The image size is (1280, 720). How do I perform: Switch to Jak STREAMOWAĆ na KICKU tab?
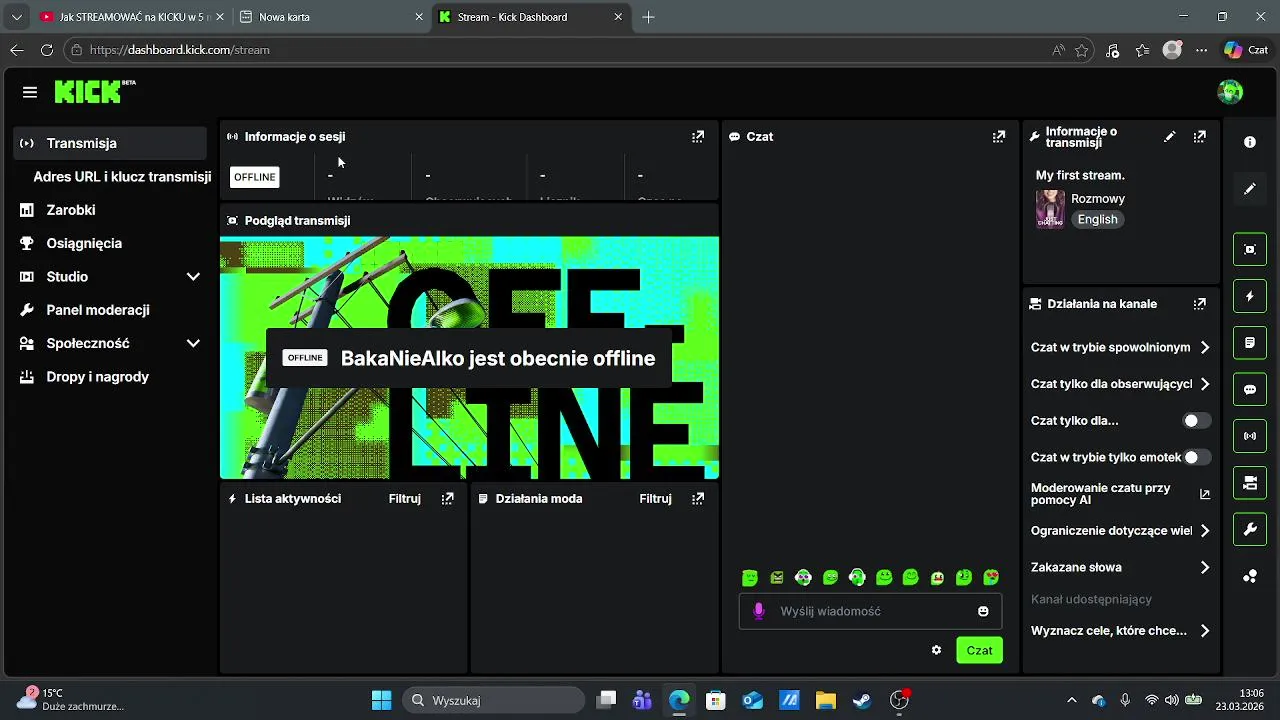(131, 17)
